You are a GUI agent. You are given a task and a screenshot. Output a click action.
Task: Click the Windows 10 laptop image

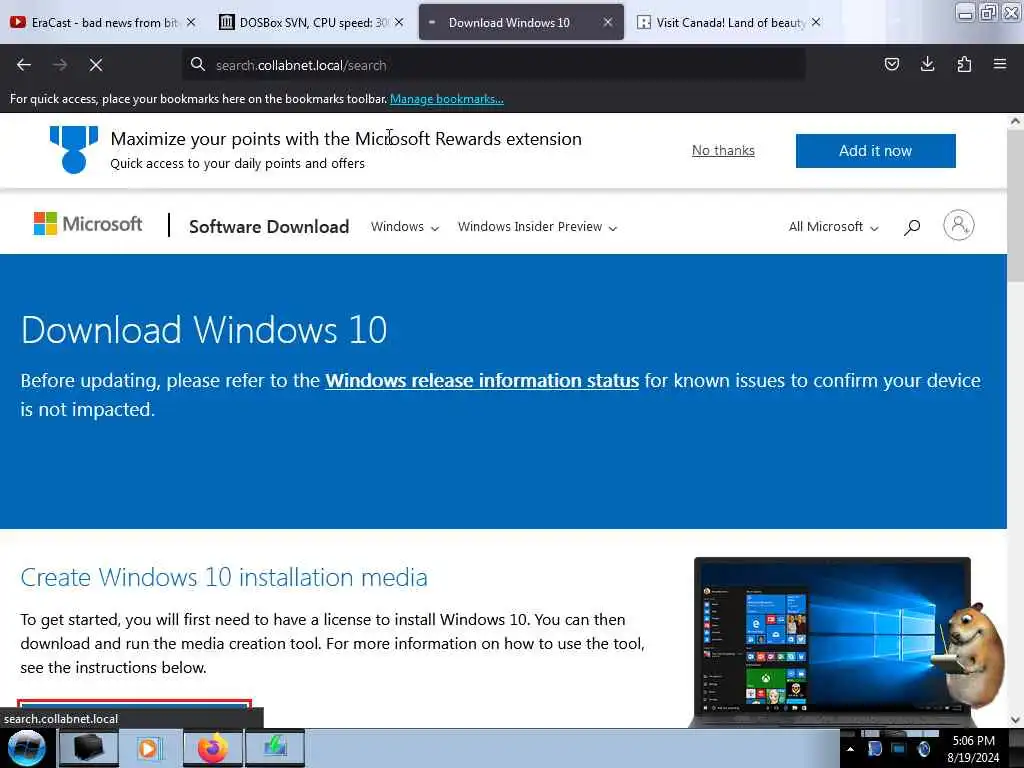832,642
